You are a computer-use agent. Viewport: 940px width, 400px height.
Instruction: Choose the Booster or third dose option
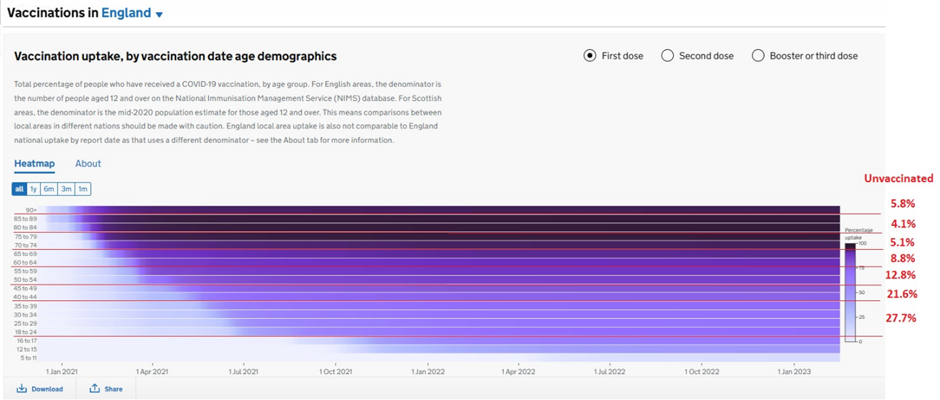click(758, 56)
